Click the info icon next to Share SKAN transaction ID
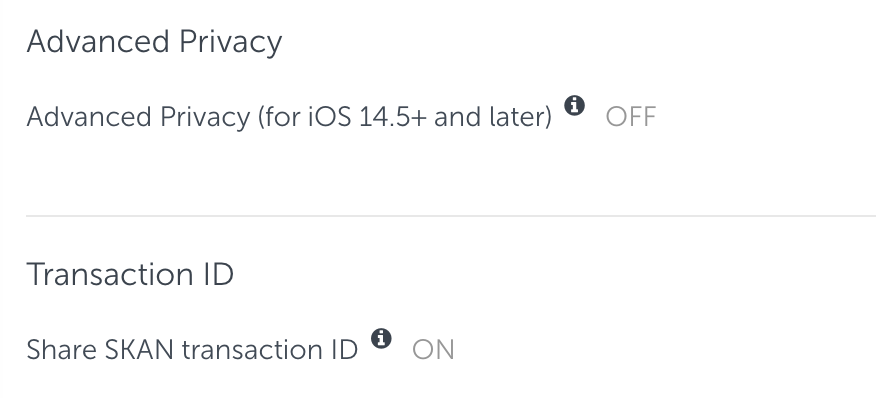Screen dimensions: 876x398 click(x=380, y=338)
